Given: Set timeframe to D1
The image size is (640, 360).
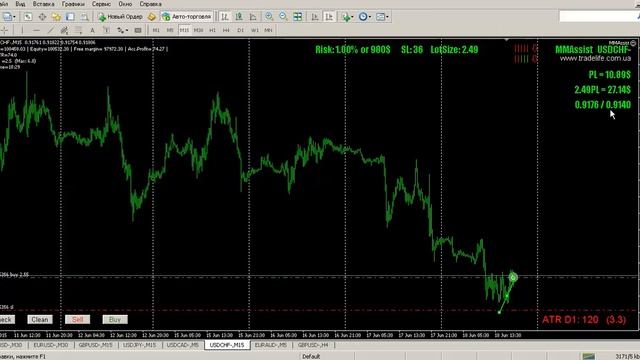Looking at the screenshot, I should click(240, 30).
